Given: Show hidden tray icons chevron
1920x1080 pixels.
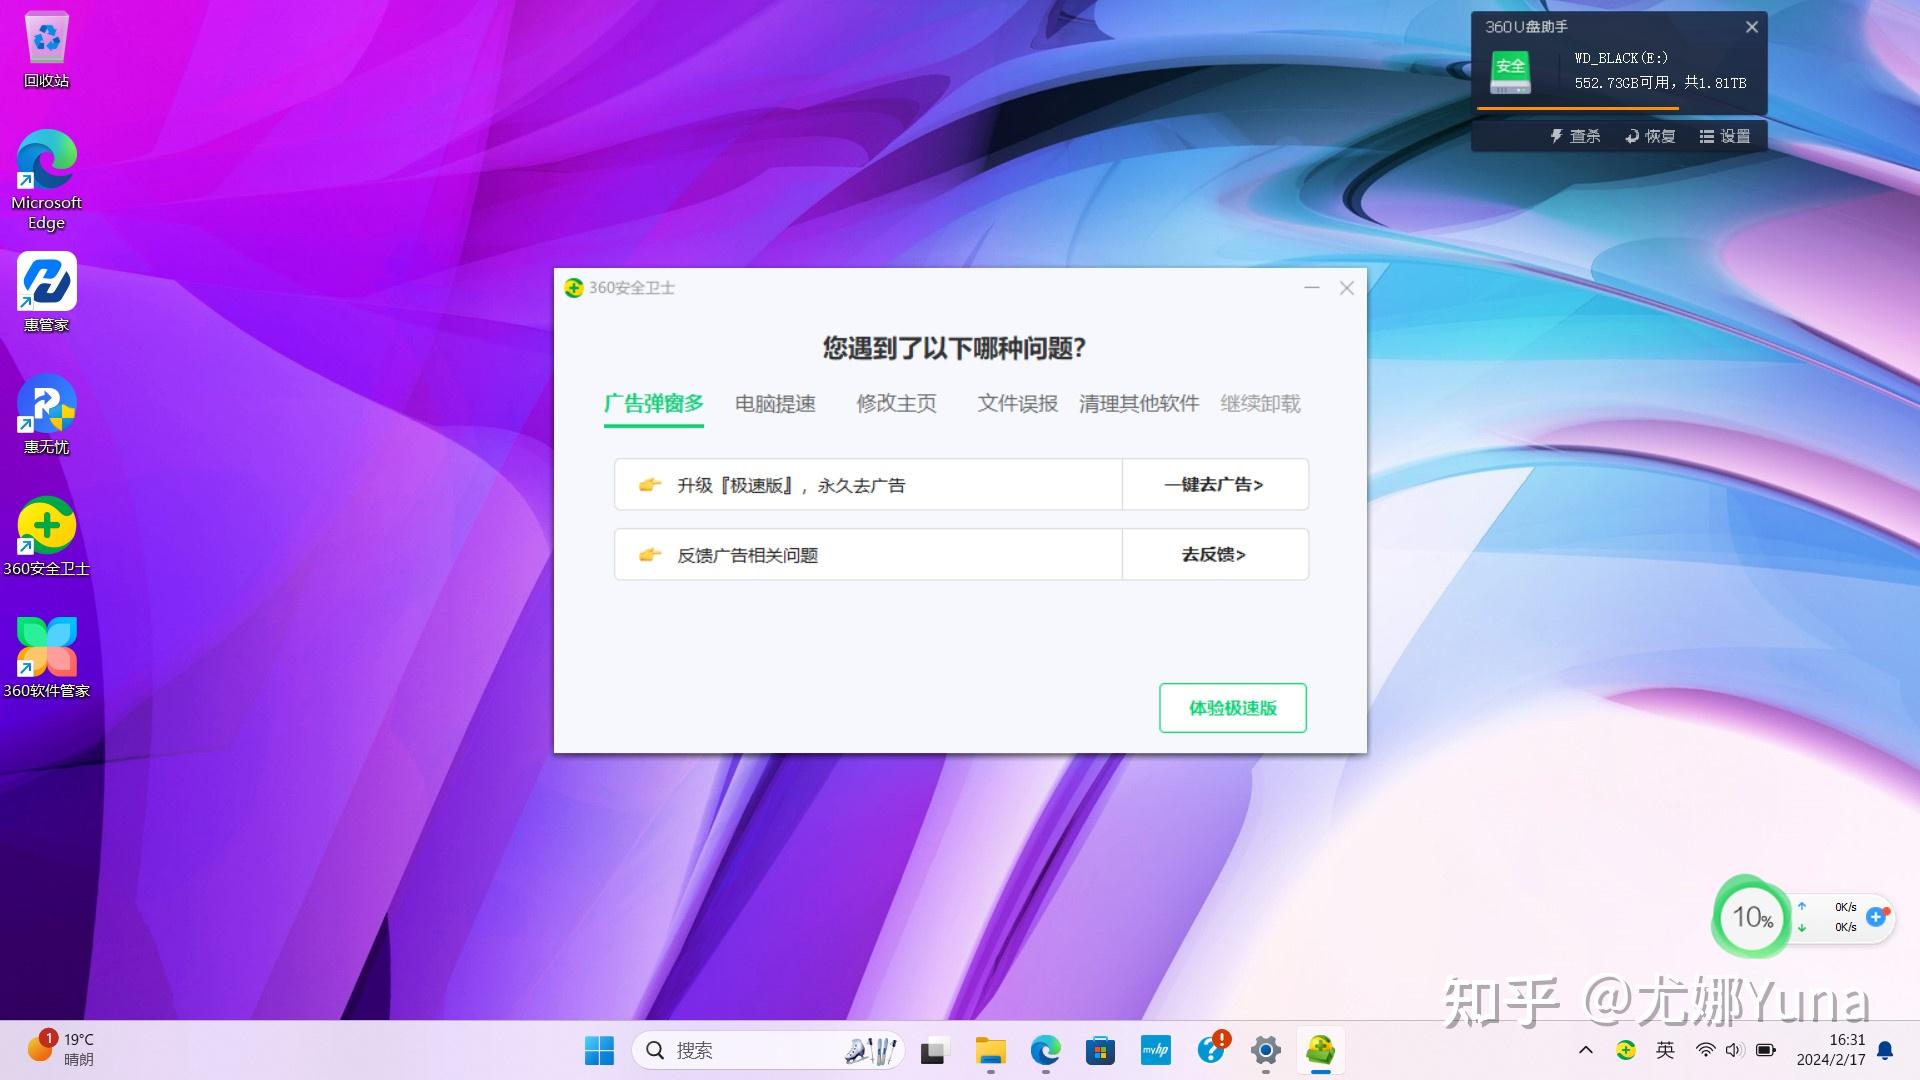Looking at the screenshot, I should click(1586, 1050).
